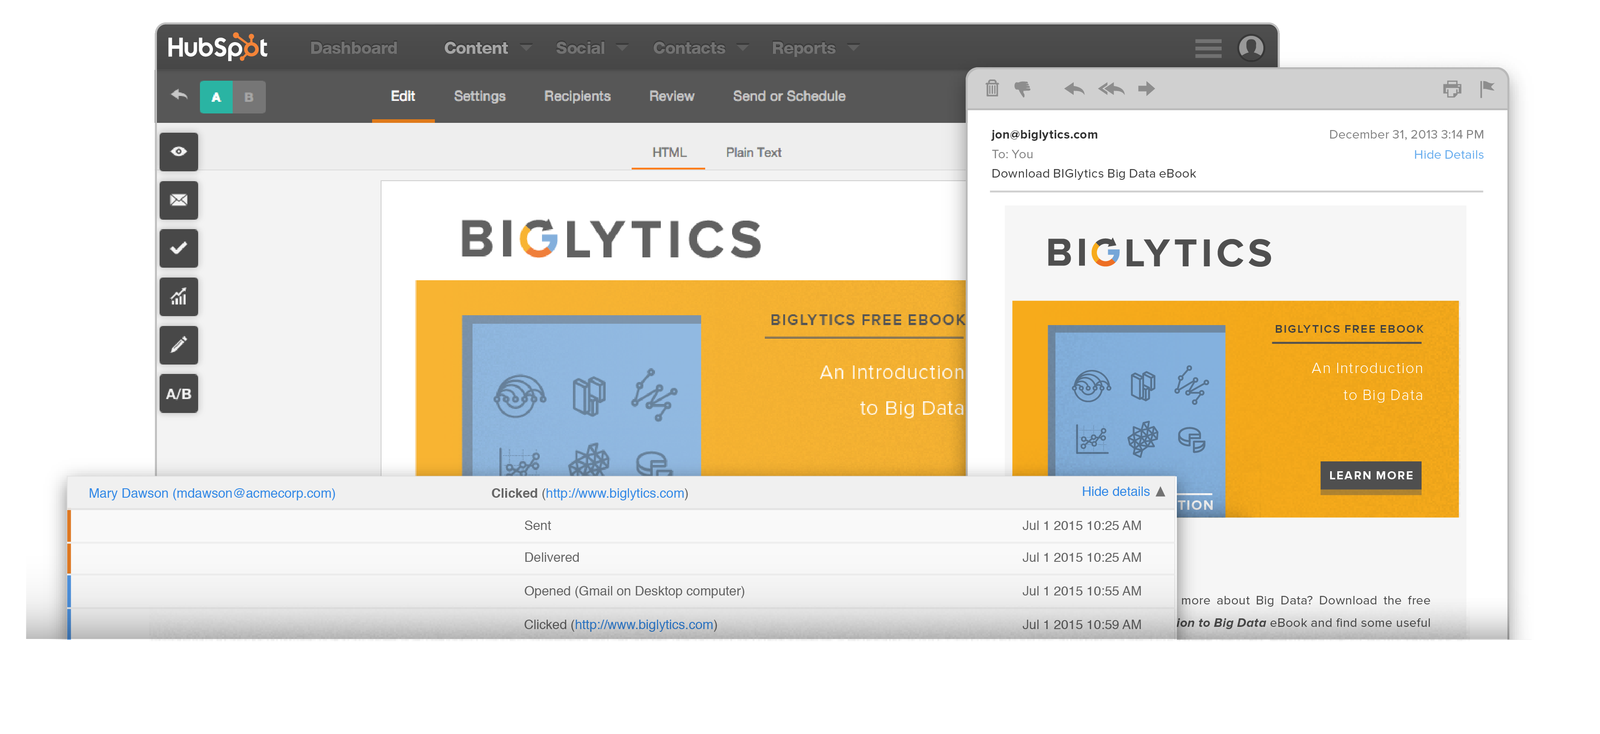Click thumbs-down icon in email window
The image size is (1600, 734).
pos(1022,89)
